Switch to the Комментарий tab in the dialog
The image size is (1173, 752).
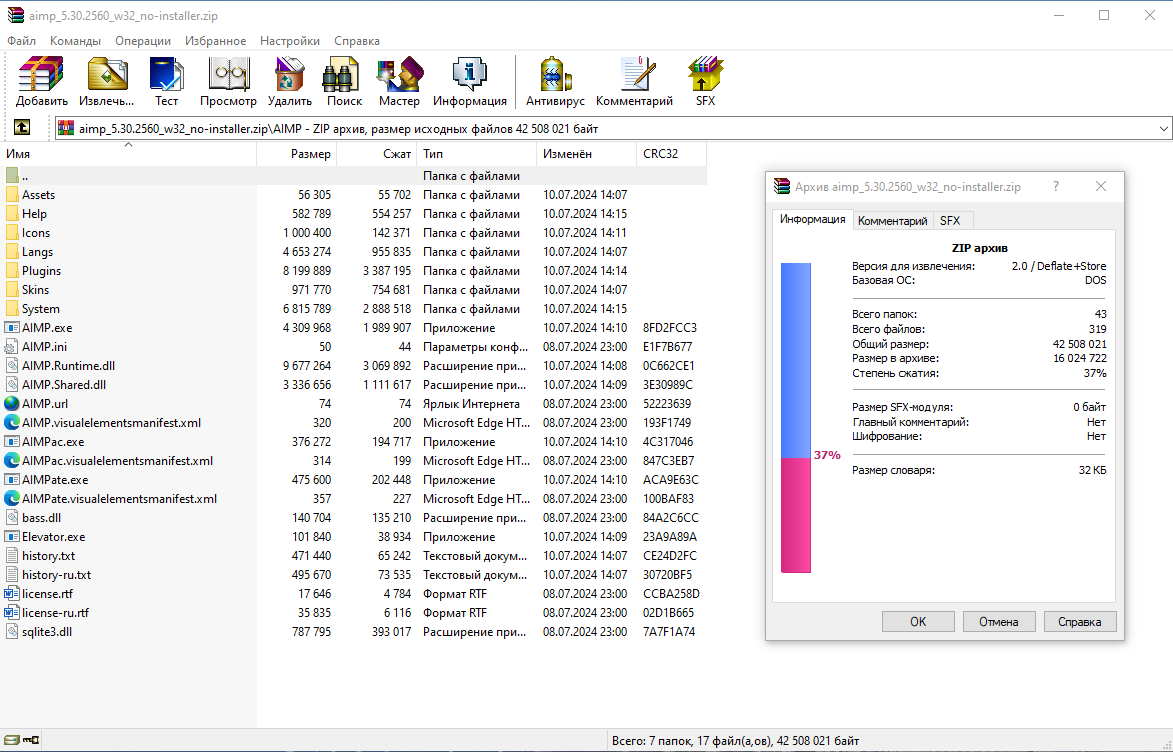point(892,221)
